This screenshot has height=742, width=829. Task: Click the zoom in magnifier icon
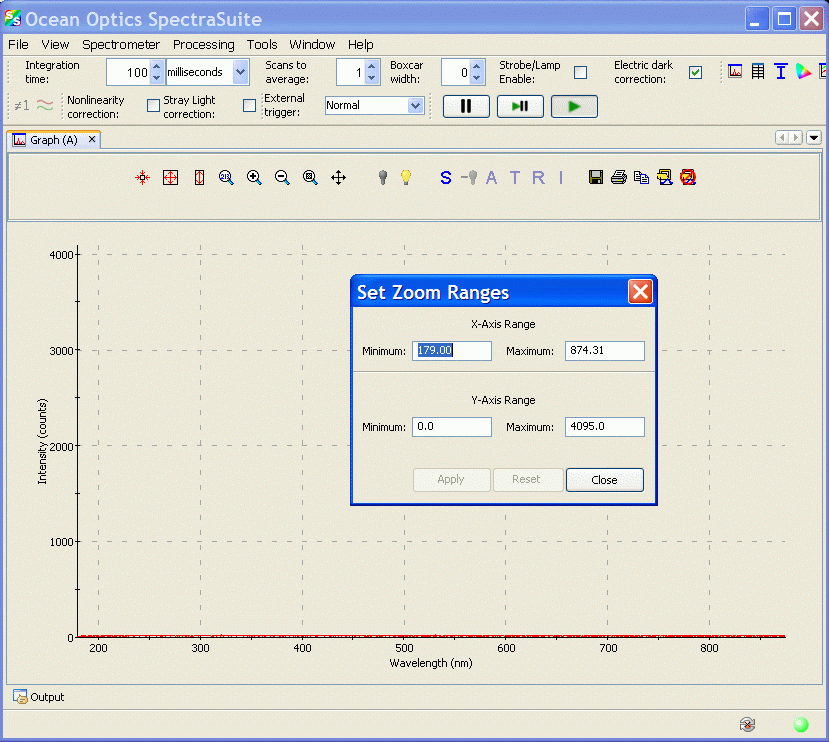coord(254,178)
